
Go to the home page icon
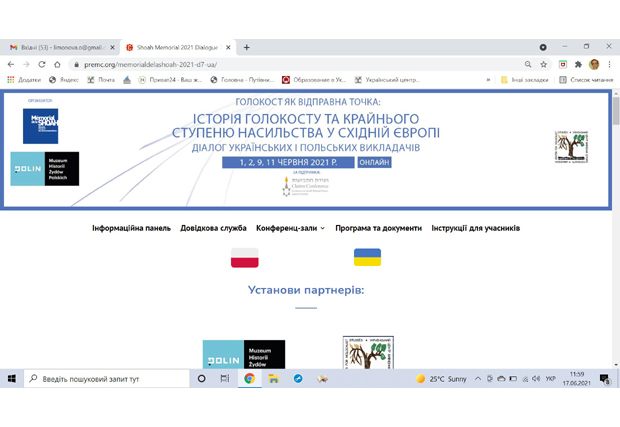58,64
